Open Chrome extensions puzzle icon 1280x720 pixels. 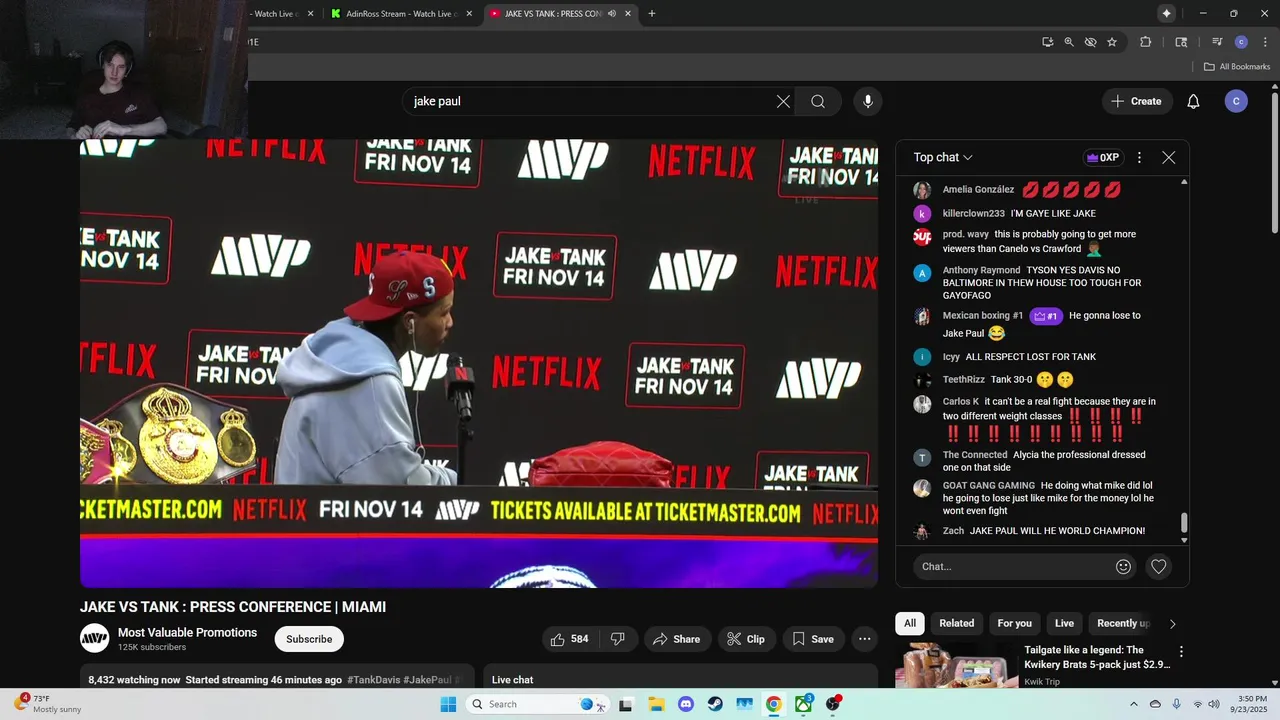tap(1146, 42)
